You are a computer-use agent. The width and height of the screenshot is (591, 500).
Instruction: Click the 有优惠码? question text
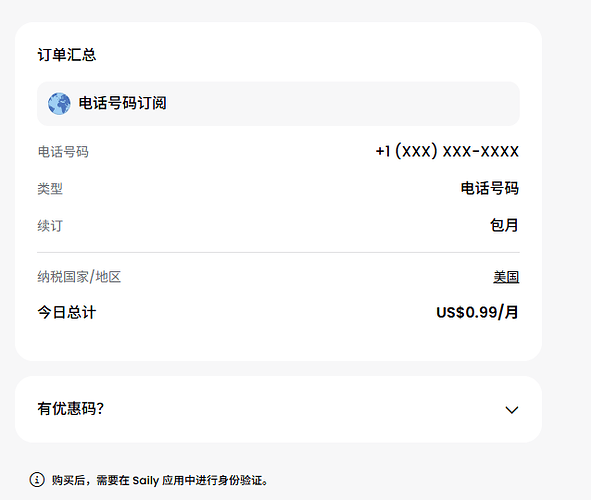coord(70,409)
